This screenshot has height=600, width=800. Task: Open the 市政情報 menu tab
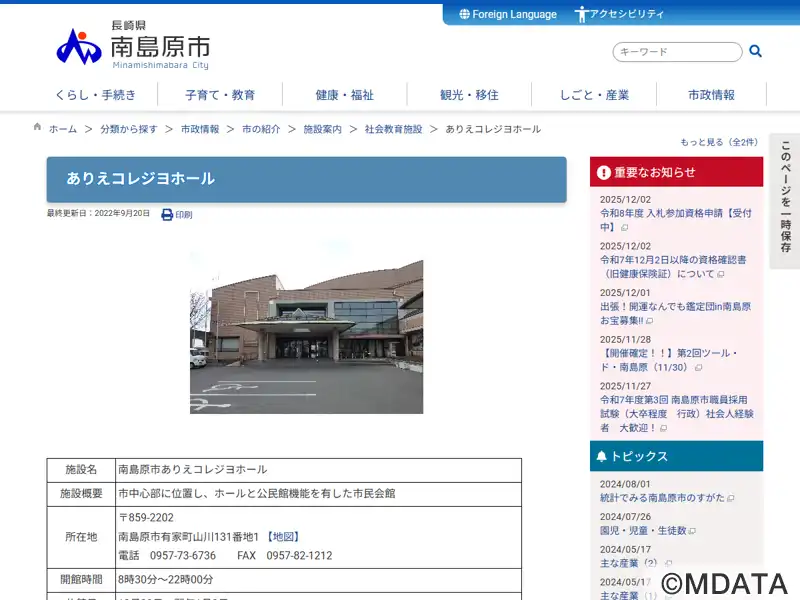711,95
